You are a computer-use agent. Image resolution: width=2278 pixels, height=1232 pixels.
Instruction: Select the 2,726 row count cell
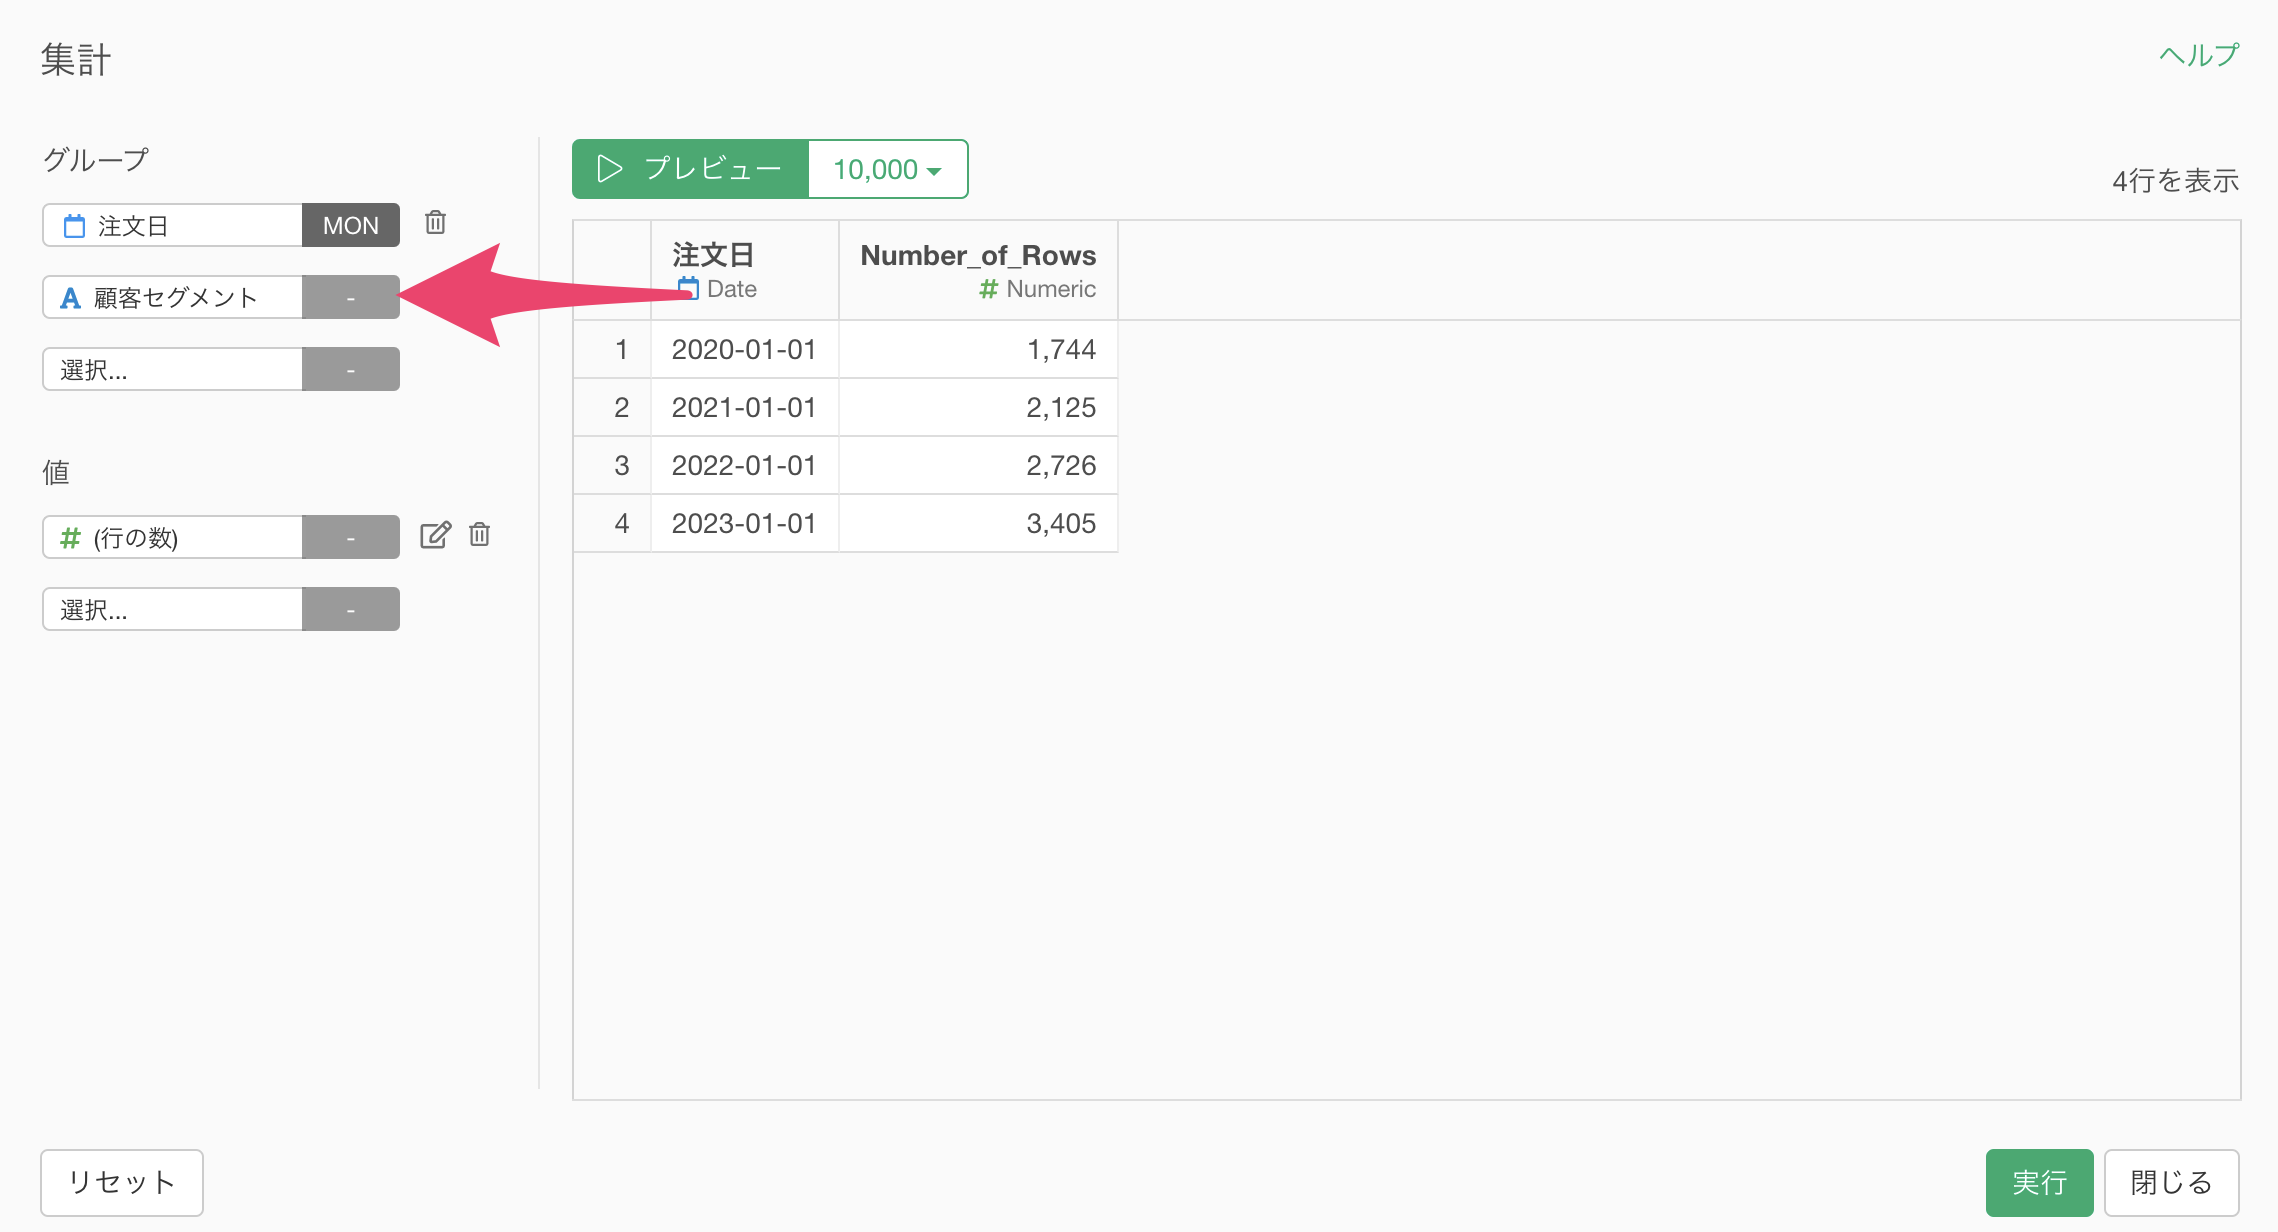pyautogui.click(x=978, y=465)
